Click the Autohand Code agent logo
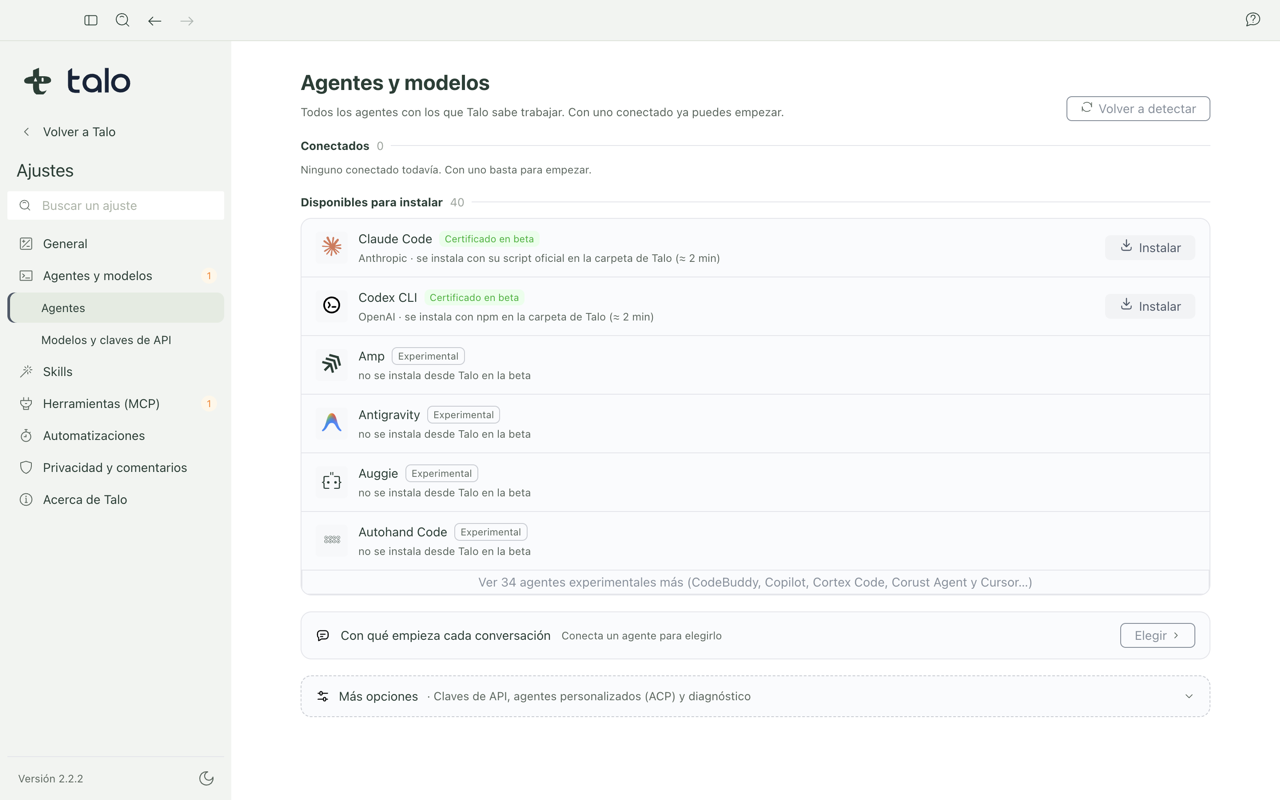The height and width of the screenshot is (800, 1280). click(332, 540)
